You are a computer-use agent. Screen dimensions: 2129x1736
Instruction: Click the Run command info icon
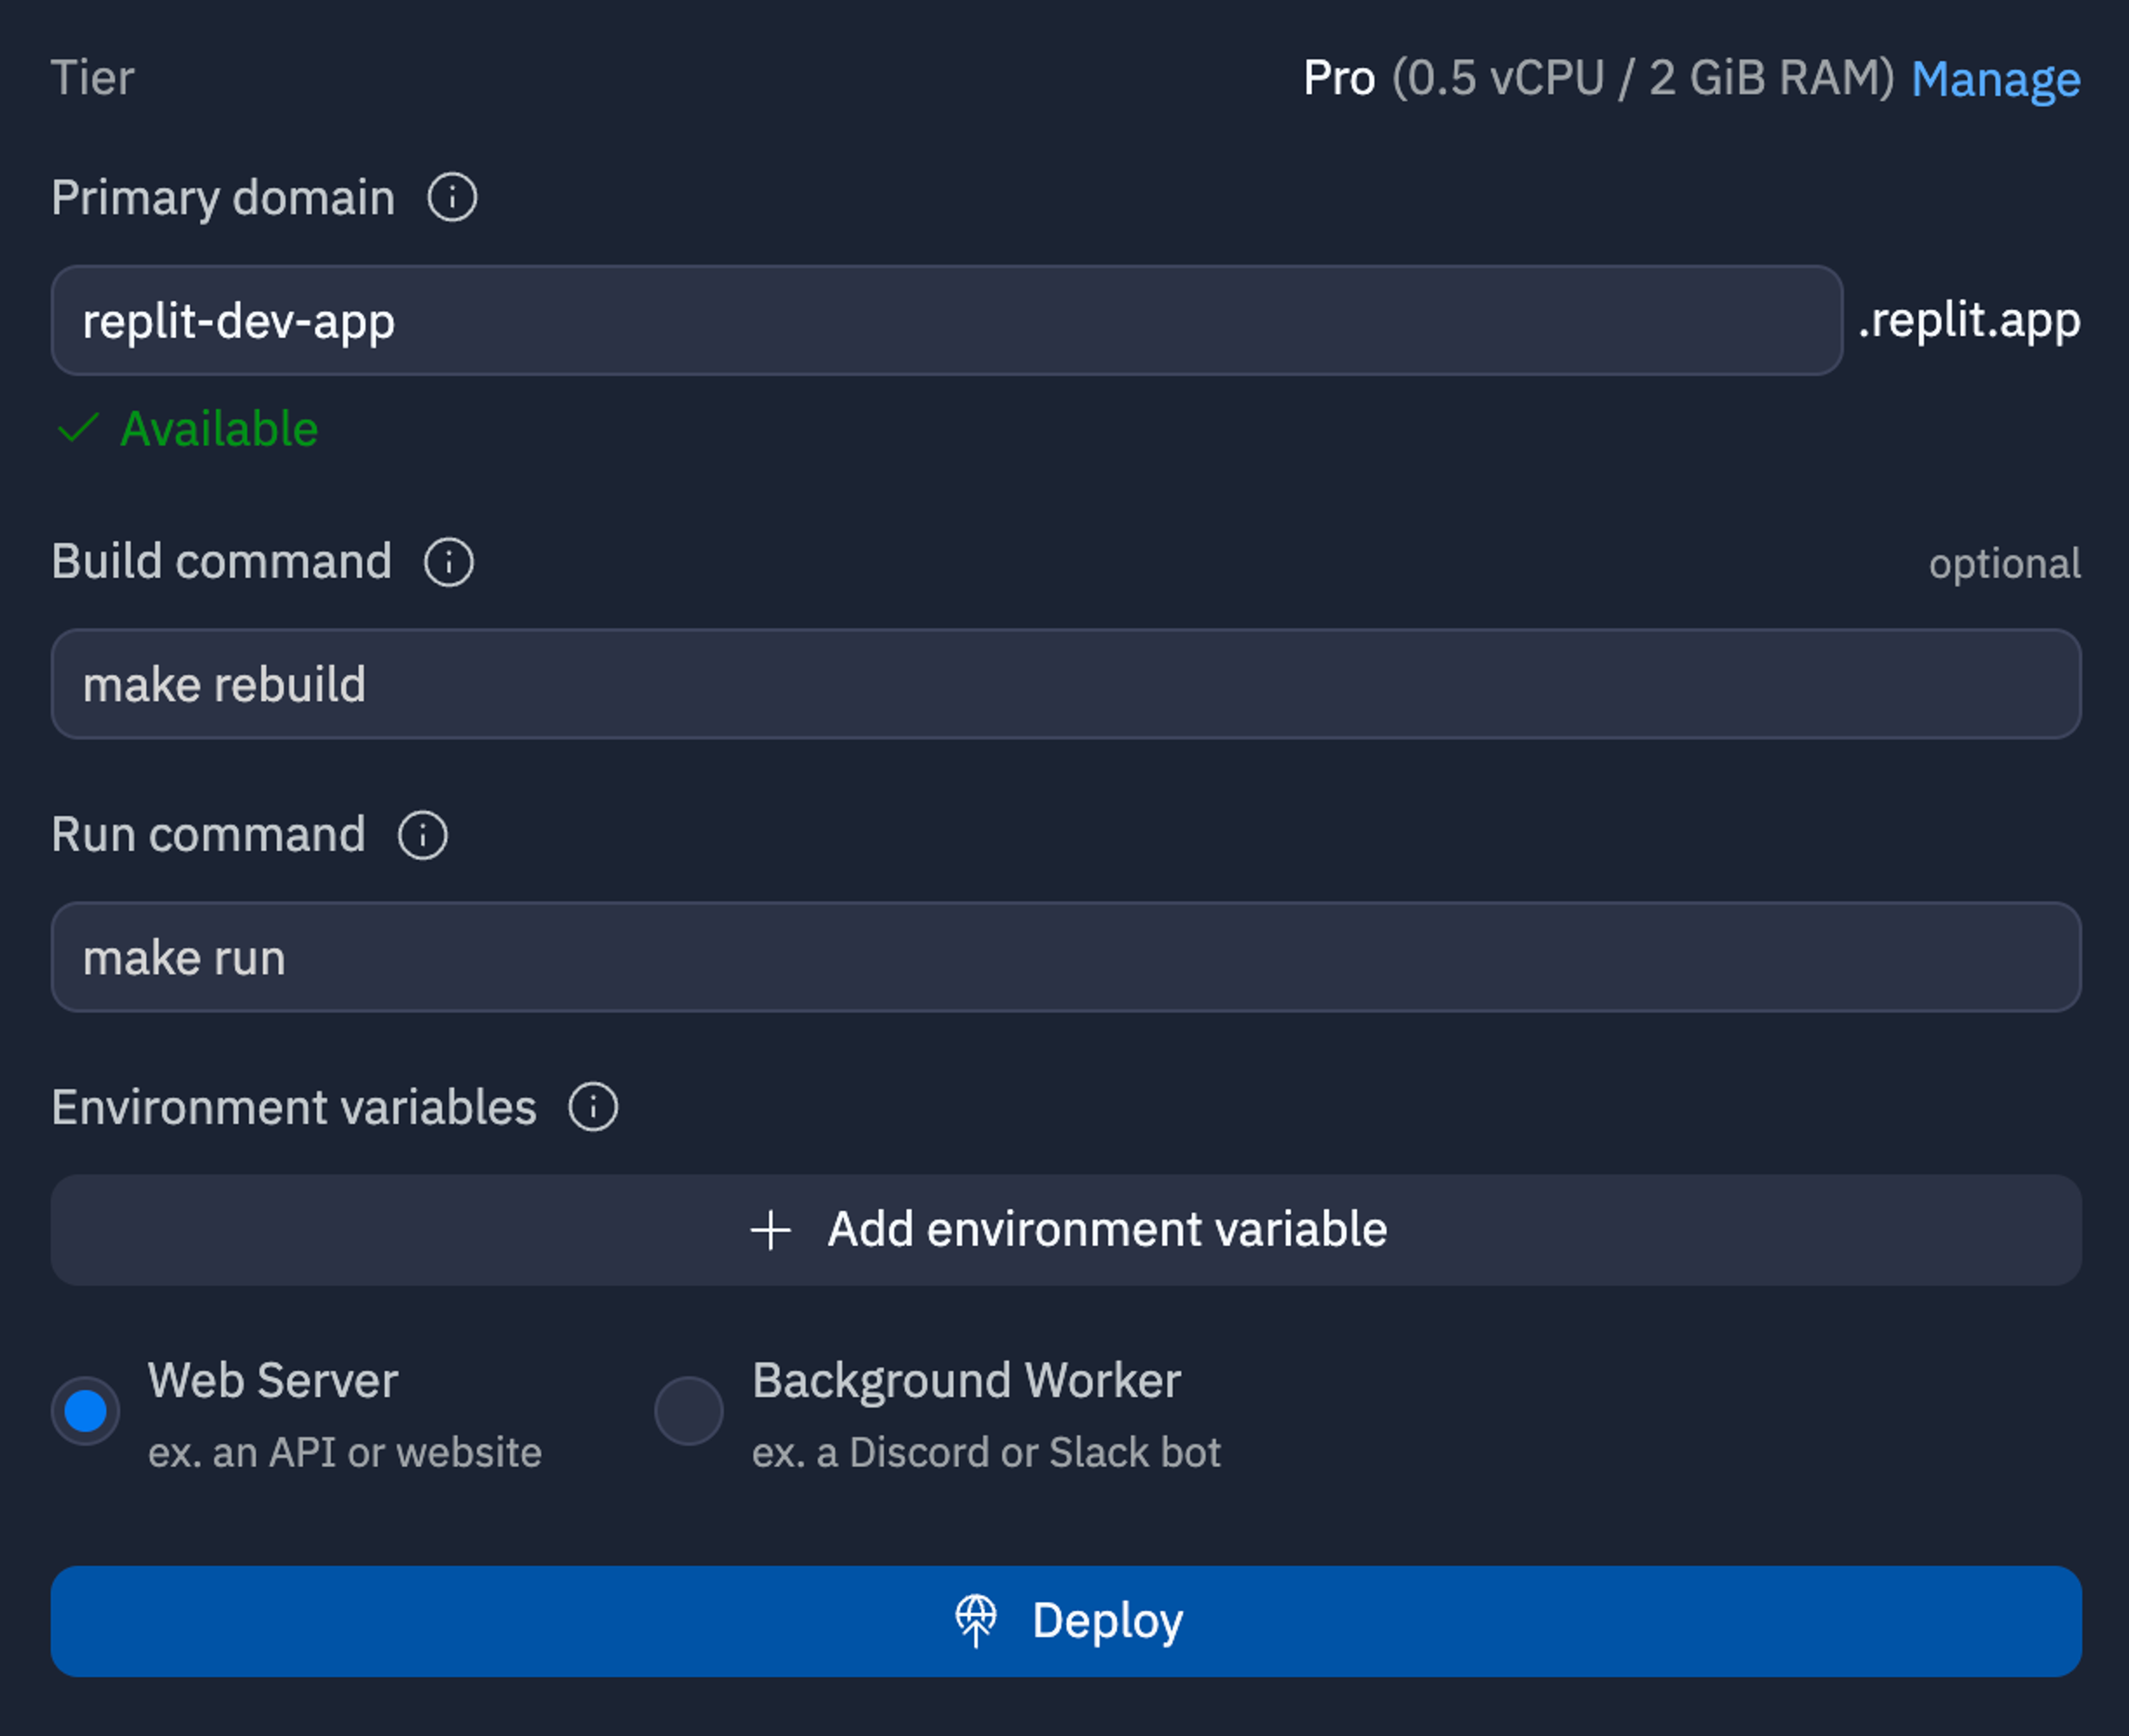pos(423,835)
